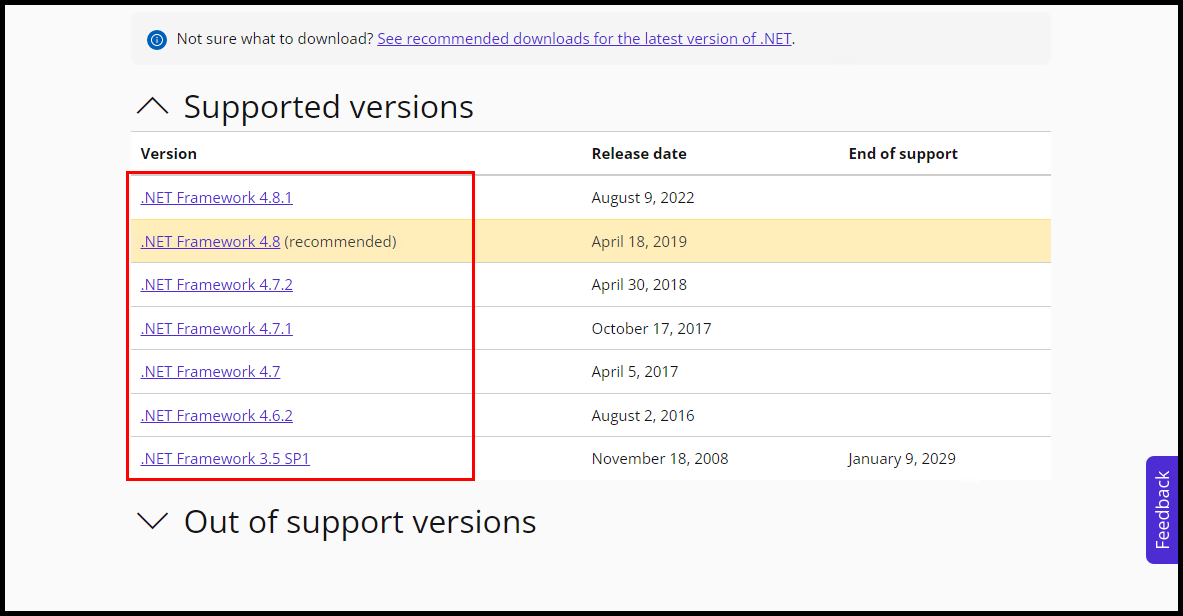Select the Version column header
The width and height of the screenshot is (1183, 616).
click(168, 153)
